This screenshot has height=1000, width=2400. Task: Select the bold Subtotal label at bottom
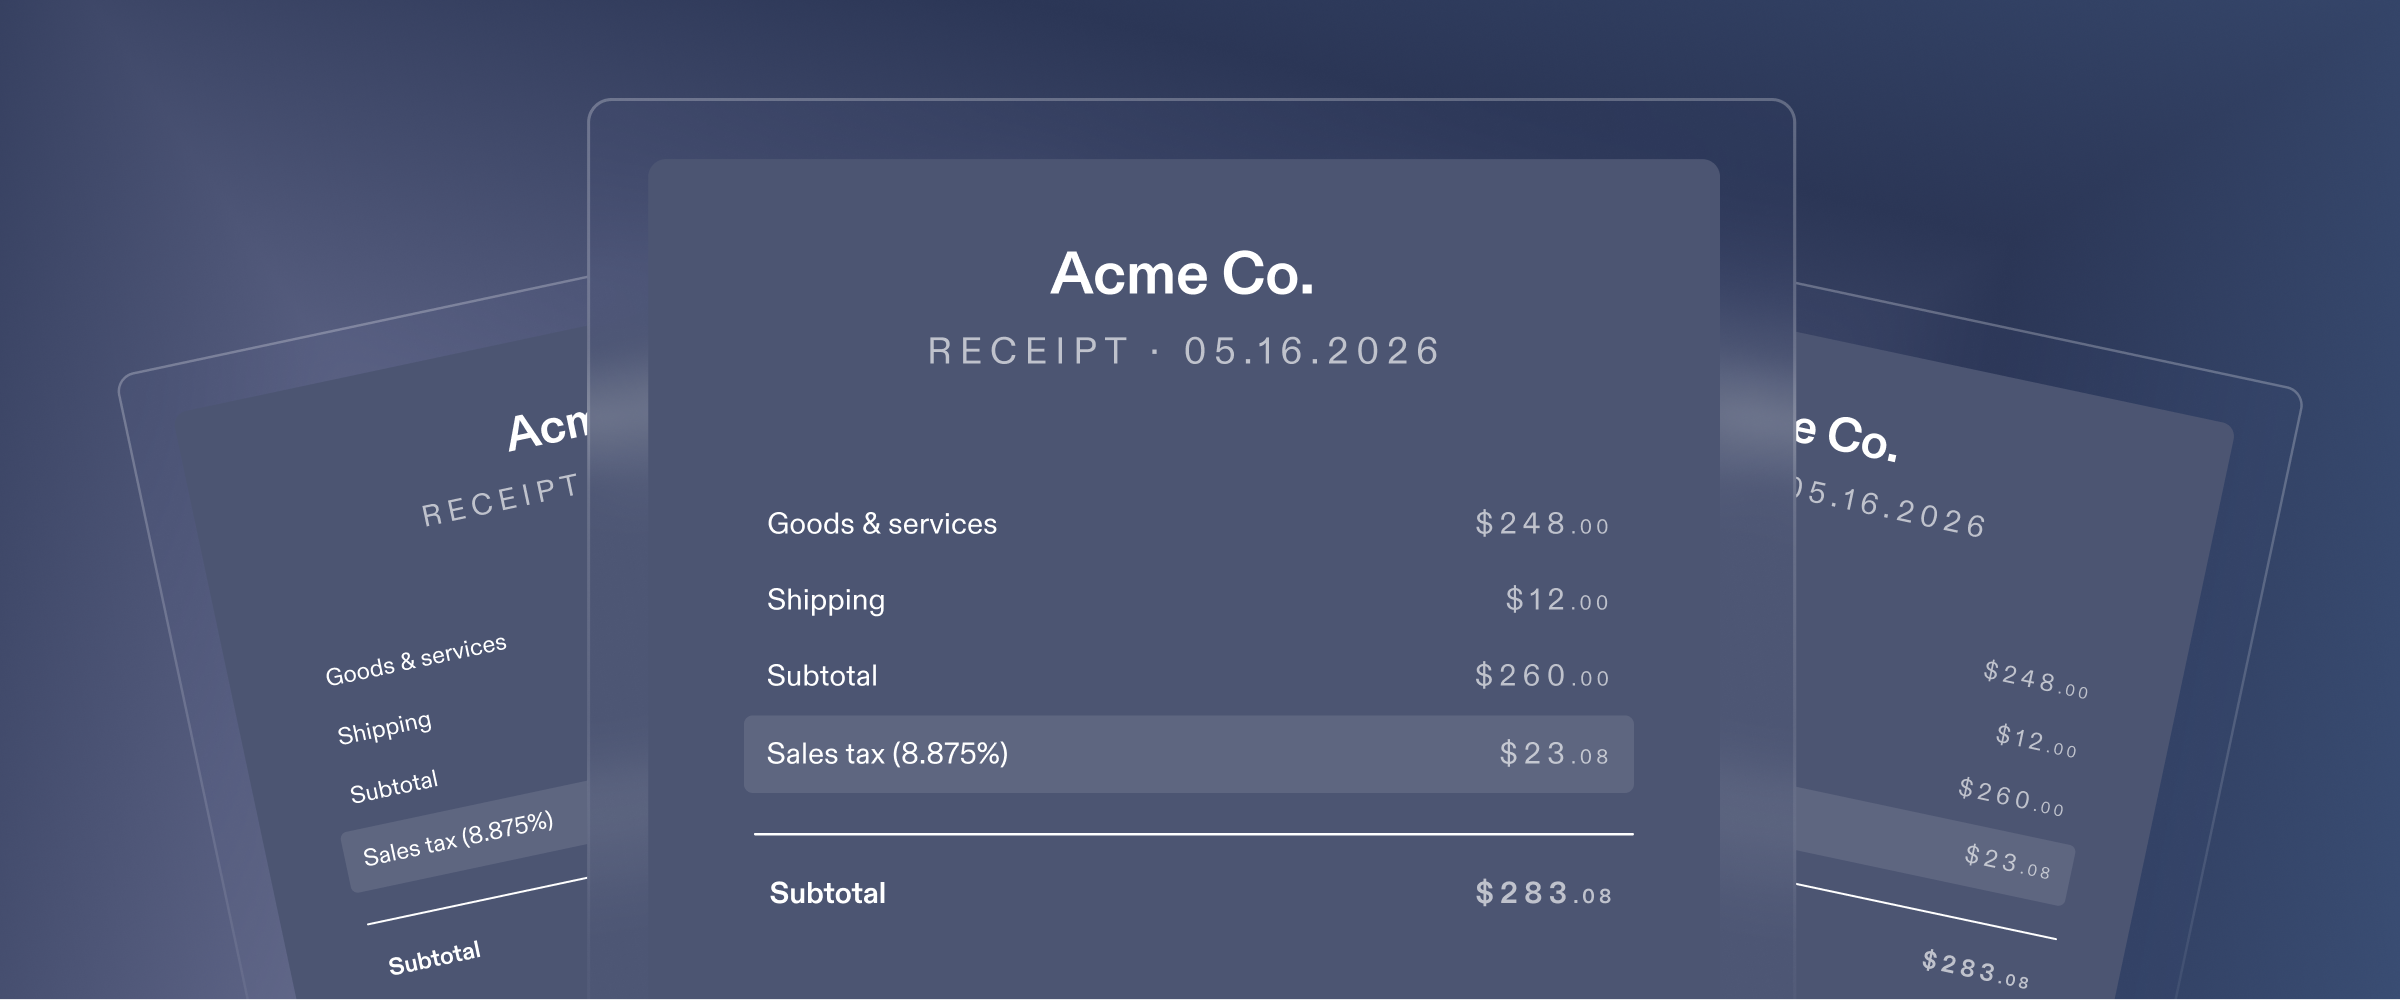(828, 893)
